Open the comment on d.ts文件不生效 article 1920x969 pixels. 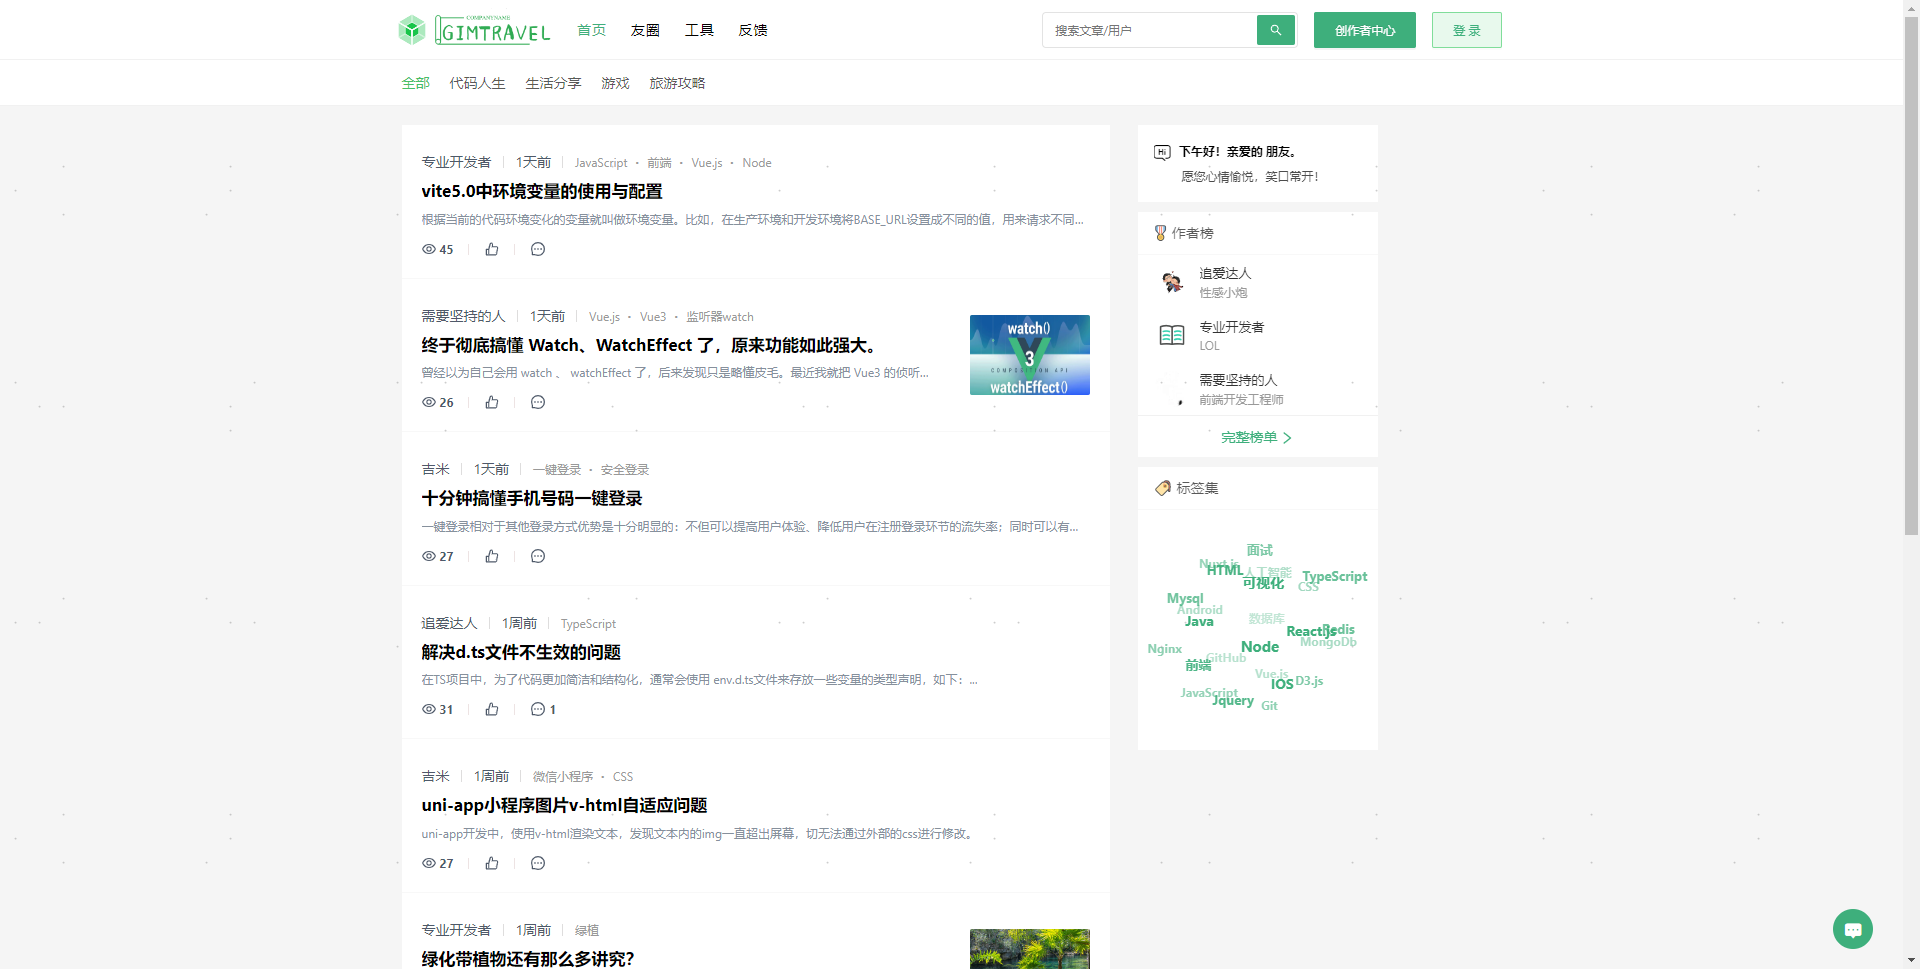click(x=543, y=709)
